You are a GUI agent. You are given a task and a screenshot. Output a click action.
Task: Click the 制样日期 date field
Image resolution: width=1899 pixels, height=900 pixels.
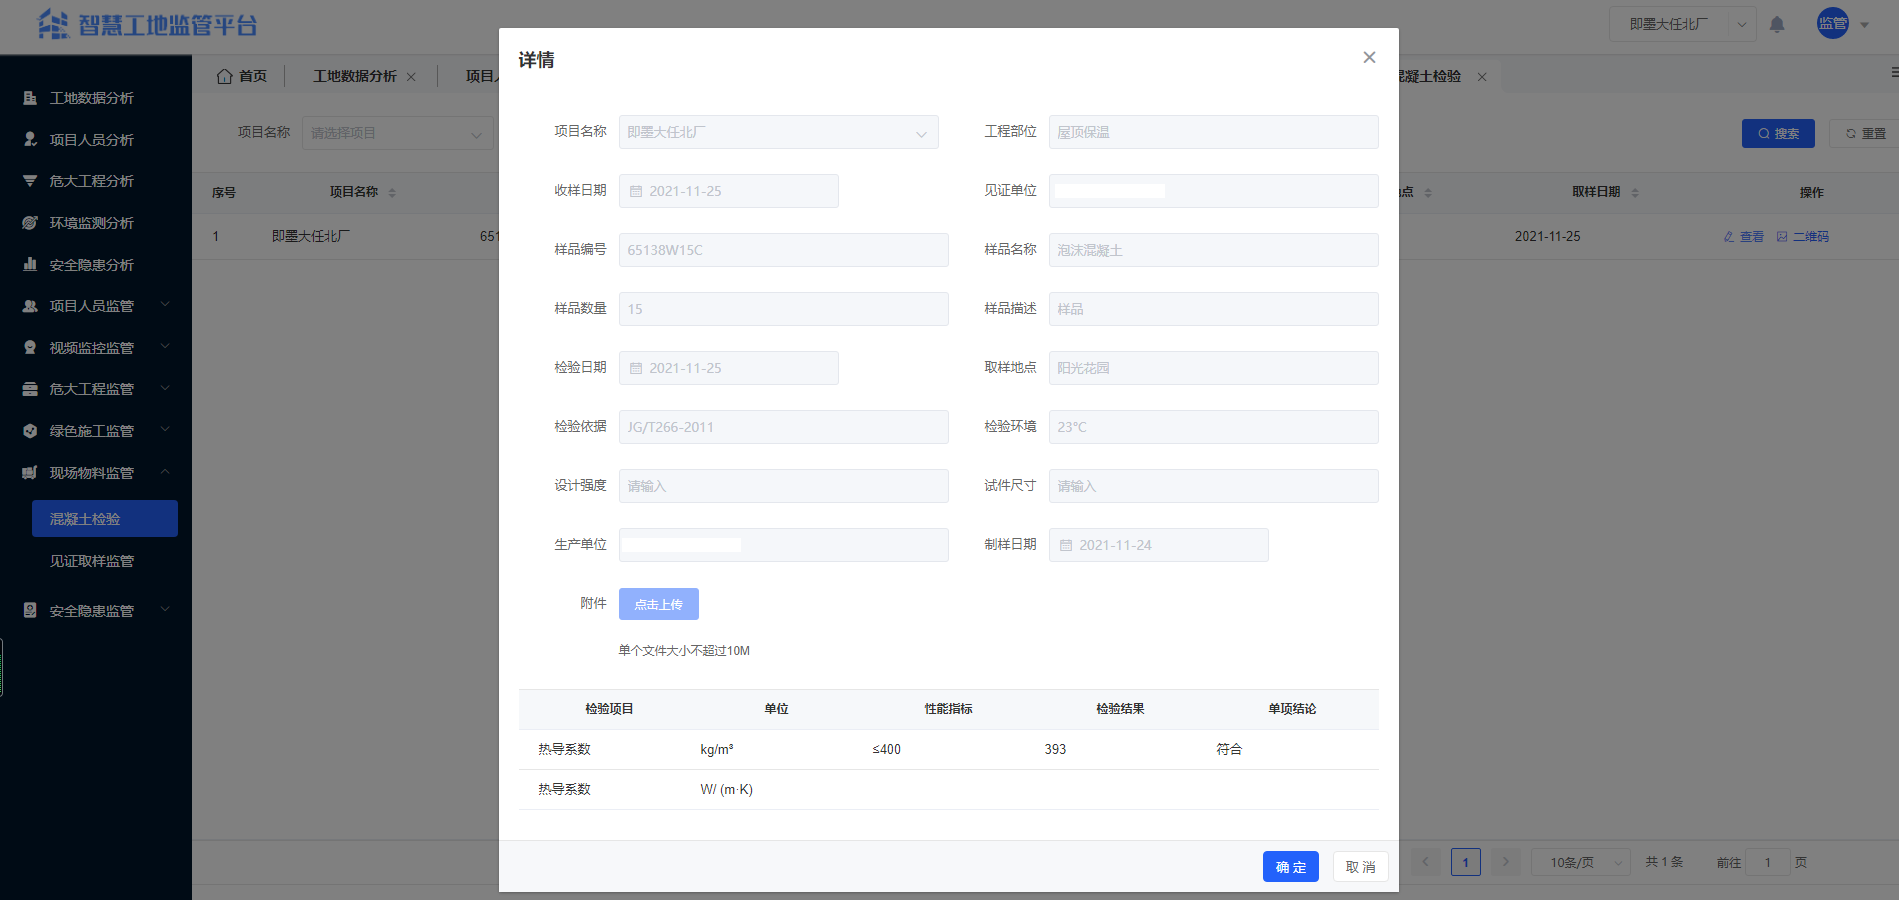(1158, 545)
